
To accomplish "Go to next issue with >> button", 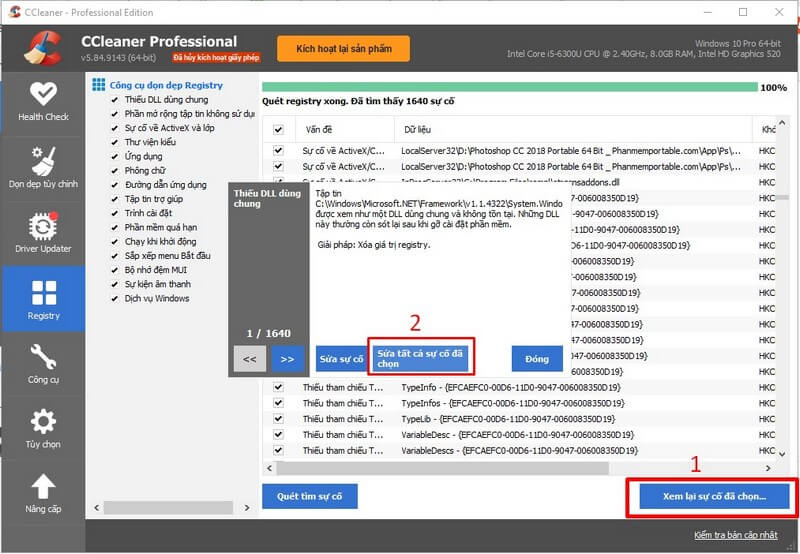I will [287, 358].
